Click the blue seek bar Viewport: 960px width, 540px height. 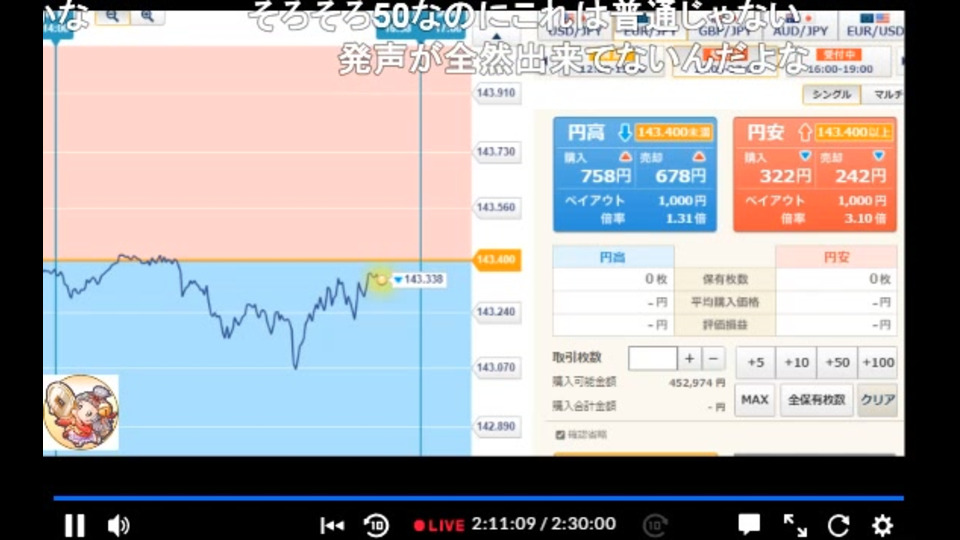tap(478, 498)
